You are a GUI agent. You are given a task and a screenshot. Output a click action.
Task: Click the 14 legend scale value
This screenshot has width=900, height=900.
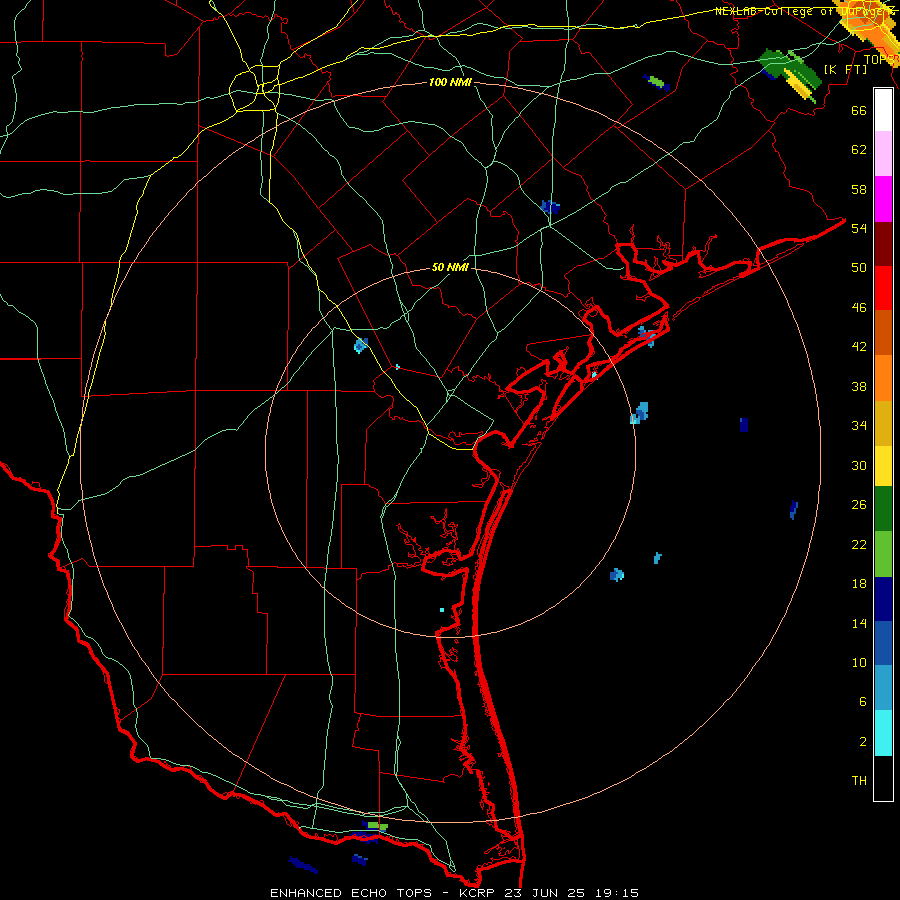(859, 623)
